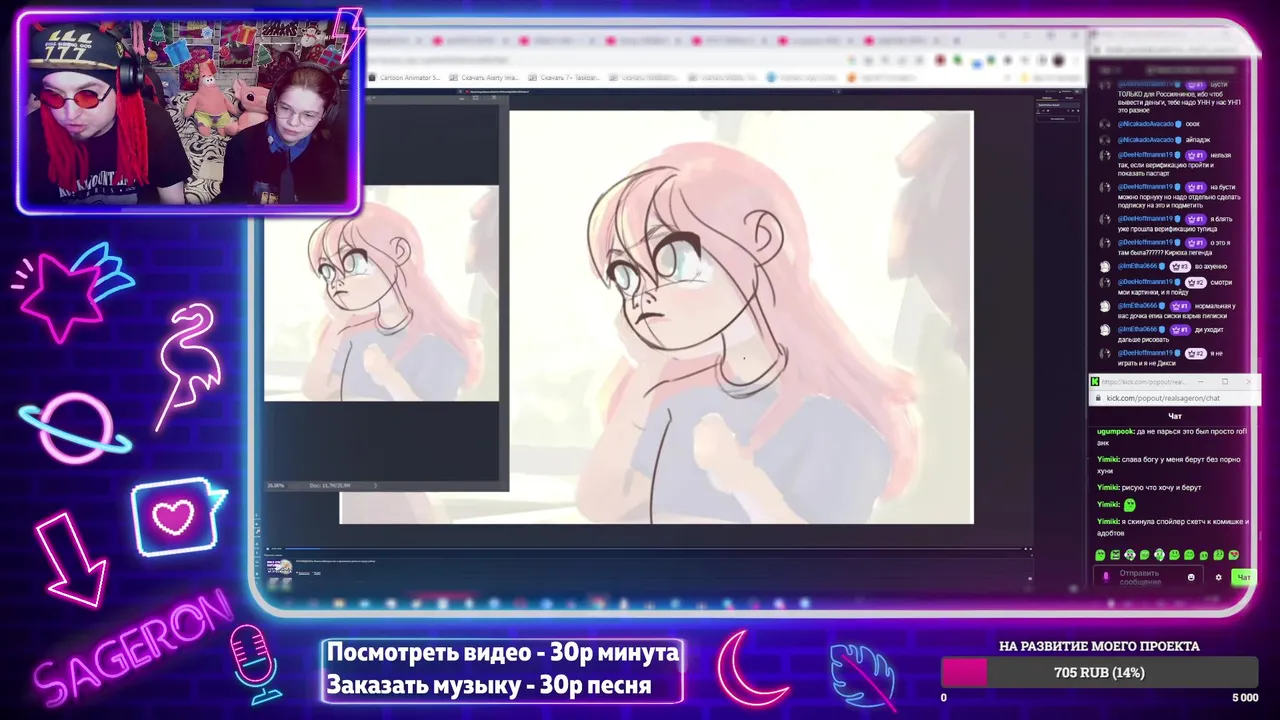Click the donation goal progress bar 705 RUB

[1099, 673]
